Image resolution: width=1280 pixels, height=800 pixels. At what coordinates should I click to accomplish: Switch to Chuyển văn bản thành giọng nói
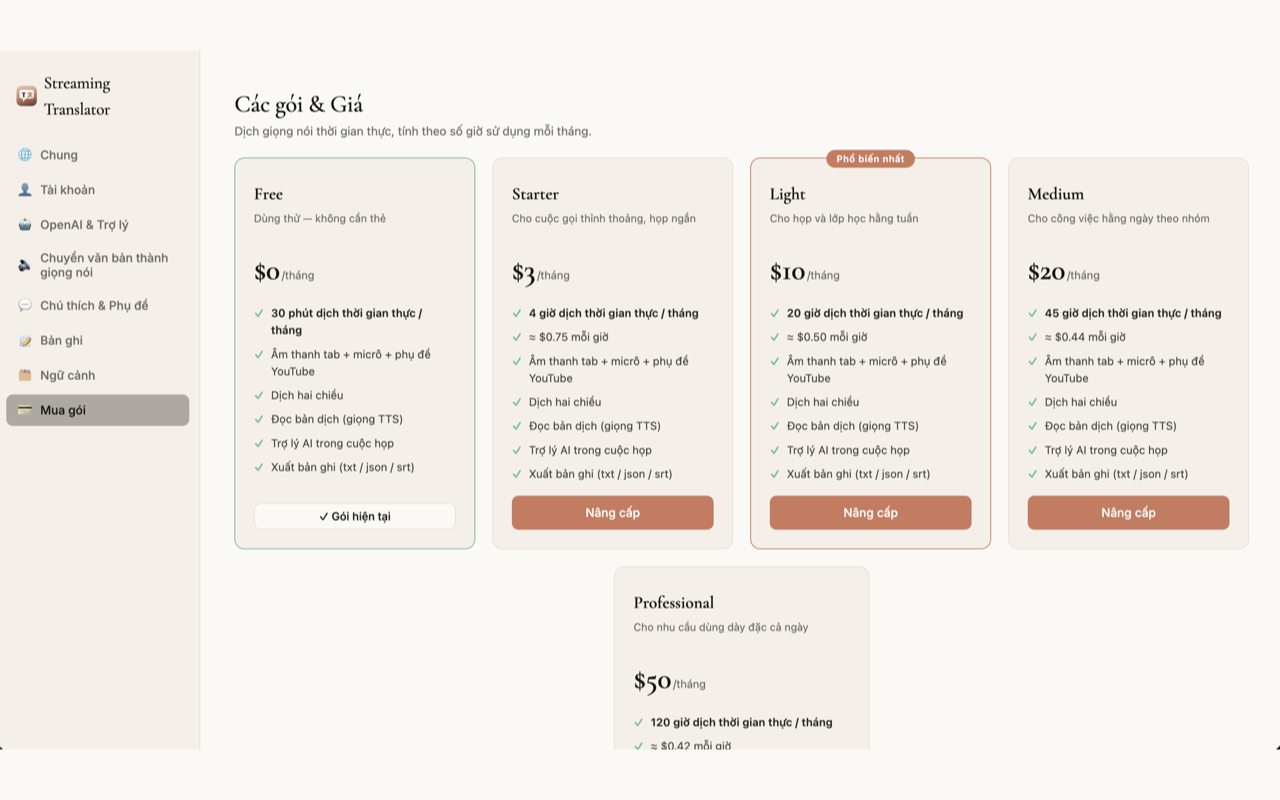click(97, 265)
